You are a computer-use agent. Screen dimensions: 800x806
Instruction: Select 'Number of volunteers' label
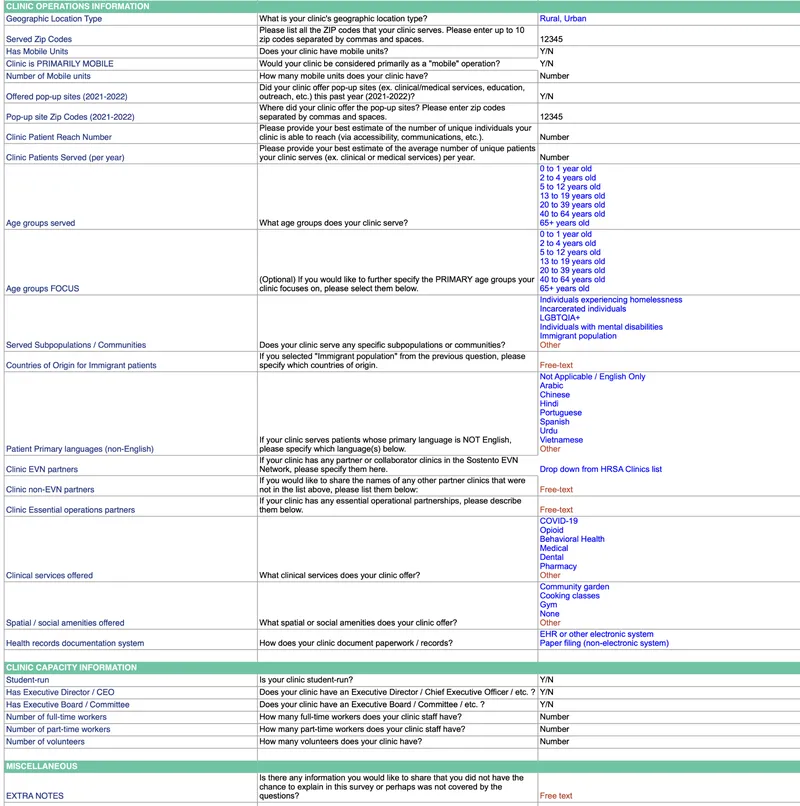[45, 742]
